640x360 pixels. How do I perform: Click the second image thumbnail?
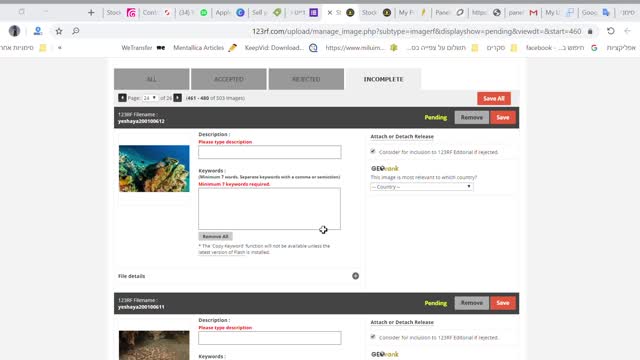click(x=154, y=345)
